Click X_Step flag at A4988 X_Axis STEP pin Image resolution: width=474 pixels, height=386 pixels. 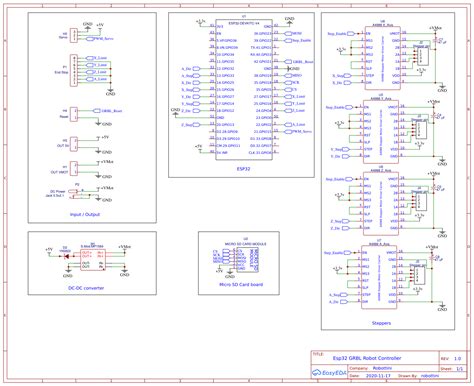(342, 76)
